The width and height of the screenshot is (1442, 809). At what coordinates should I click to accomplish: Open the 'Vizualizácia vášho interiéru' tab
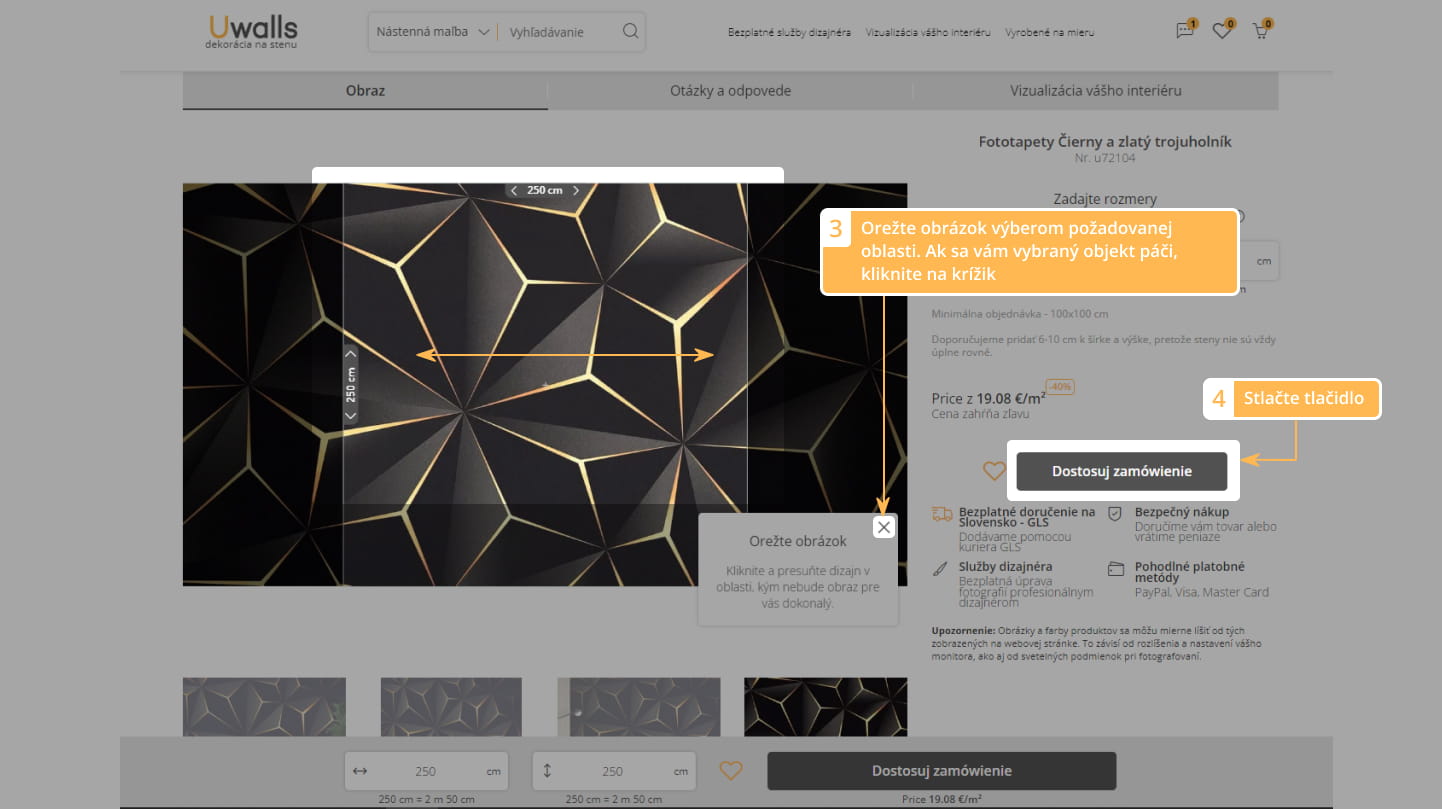click(x=1095, y=91)
